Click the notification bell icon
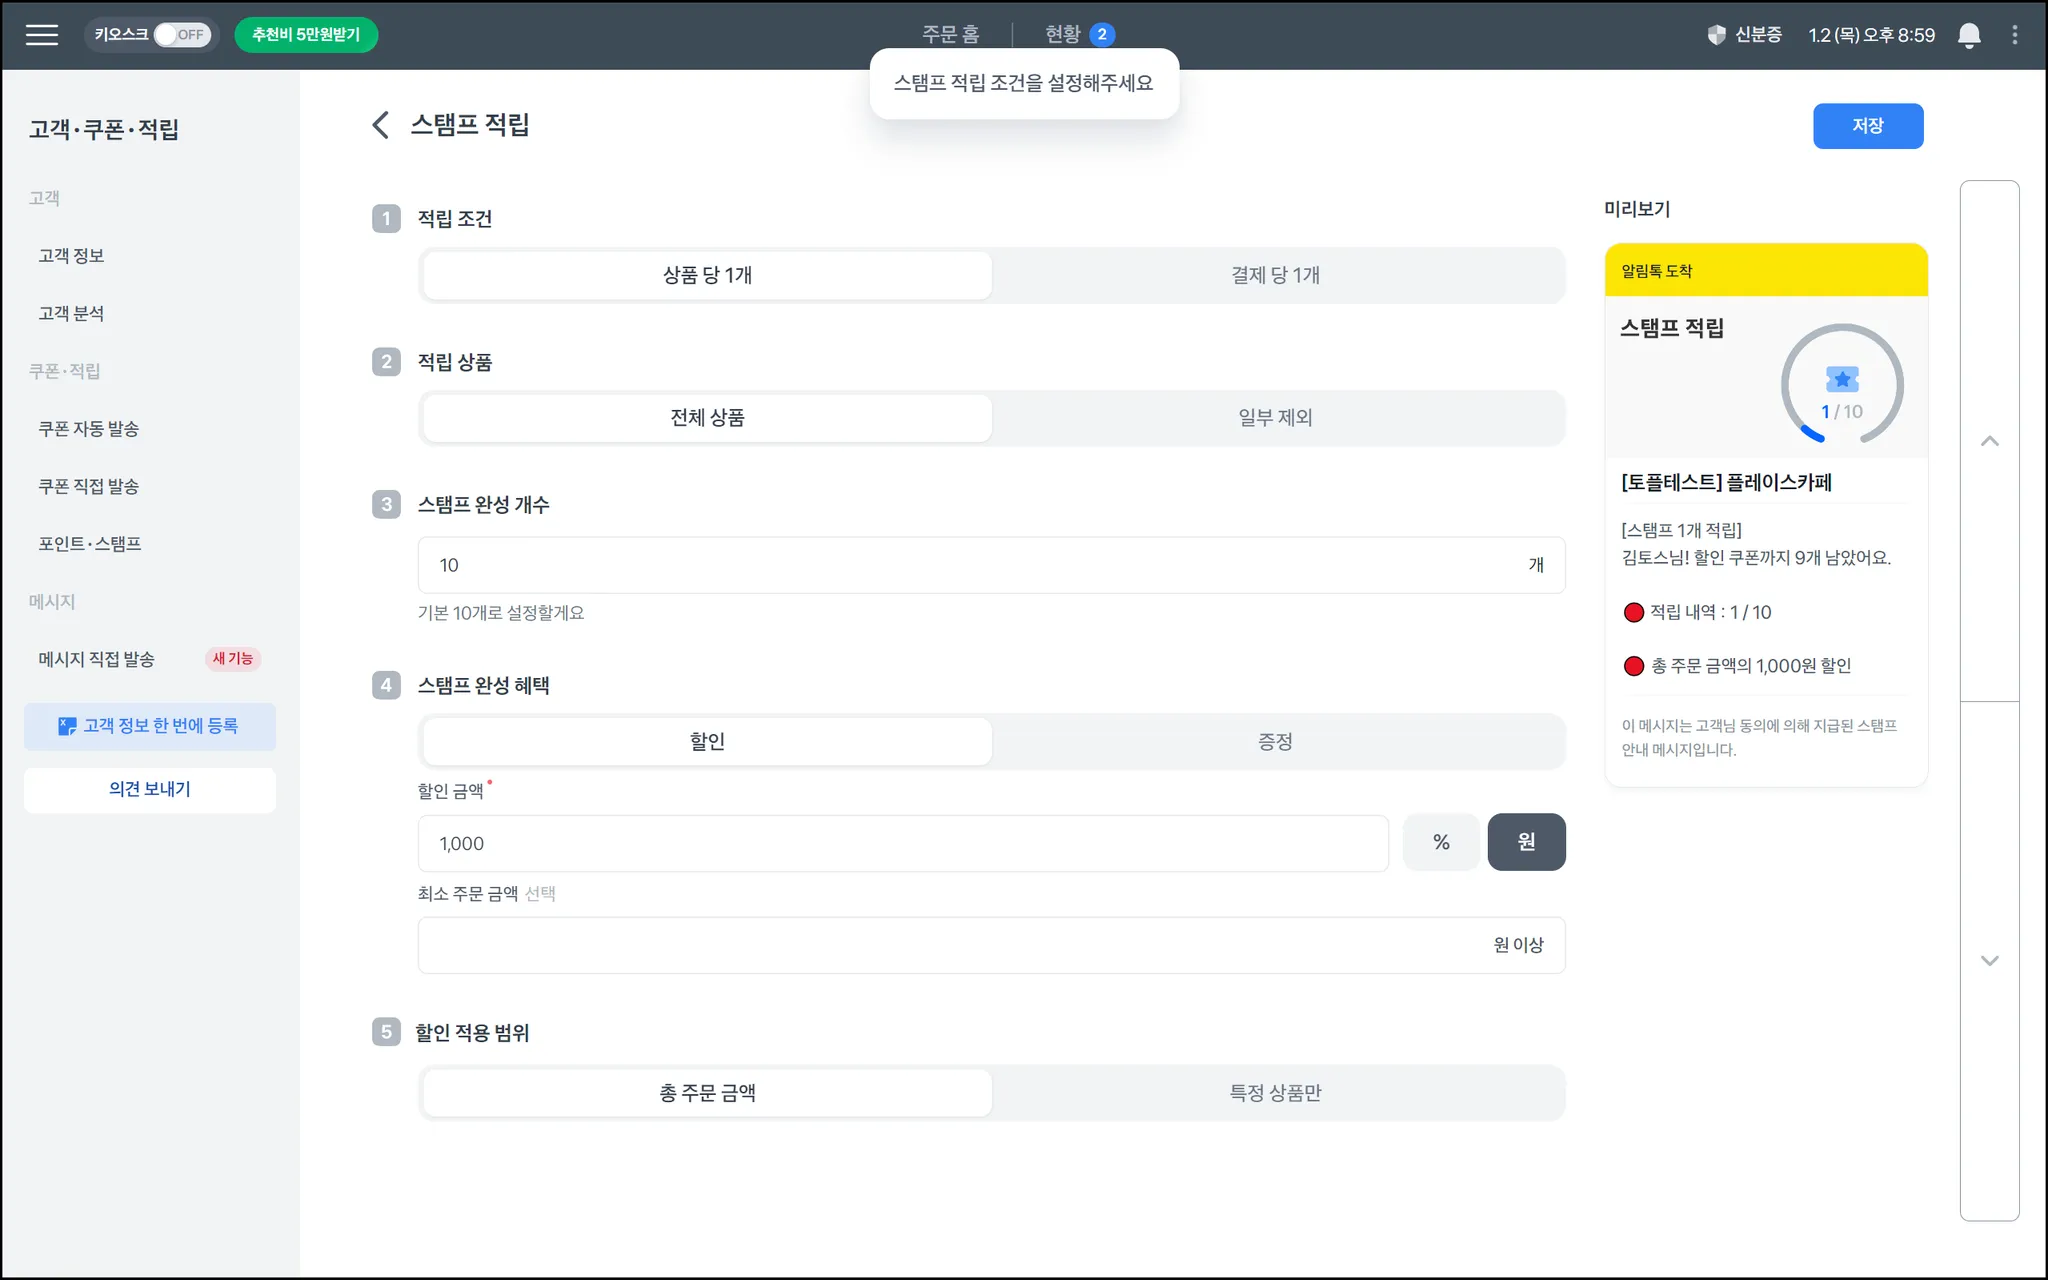Screen dimensions: 2048x1280 [1968, 35]
